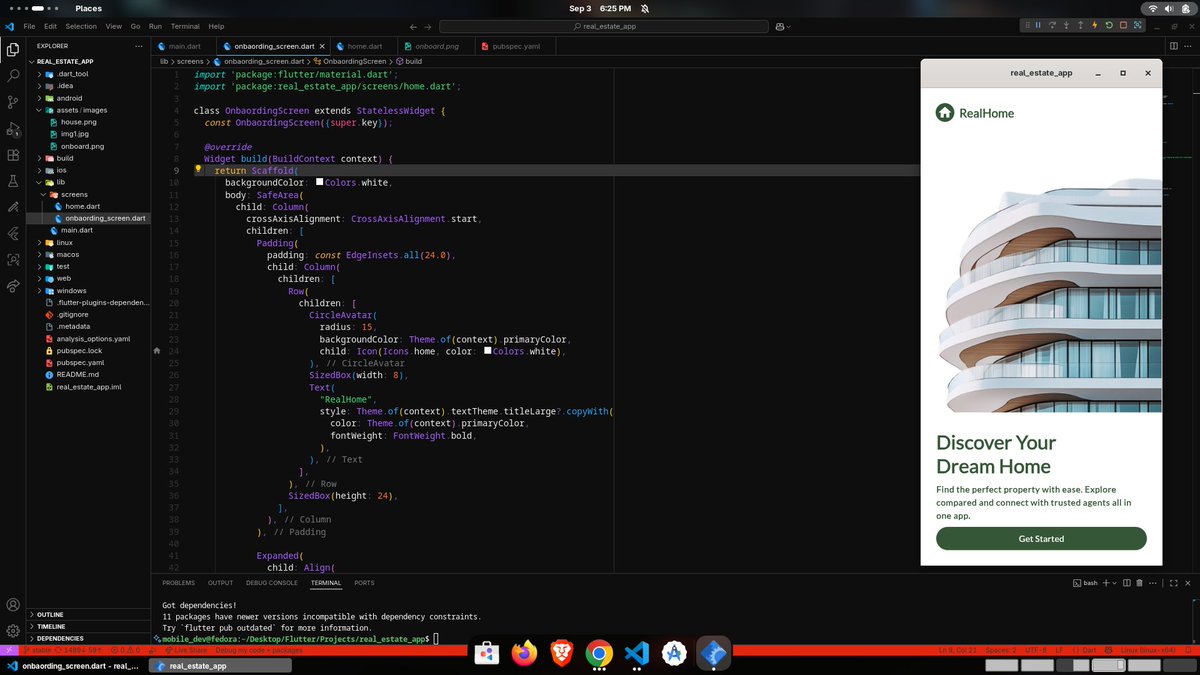Pause the debug session
1200x675 pixels.
(1038, 25)
